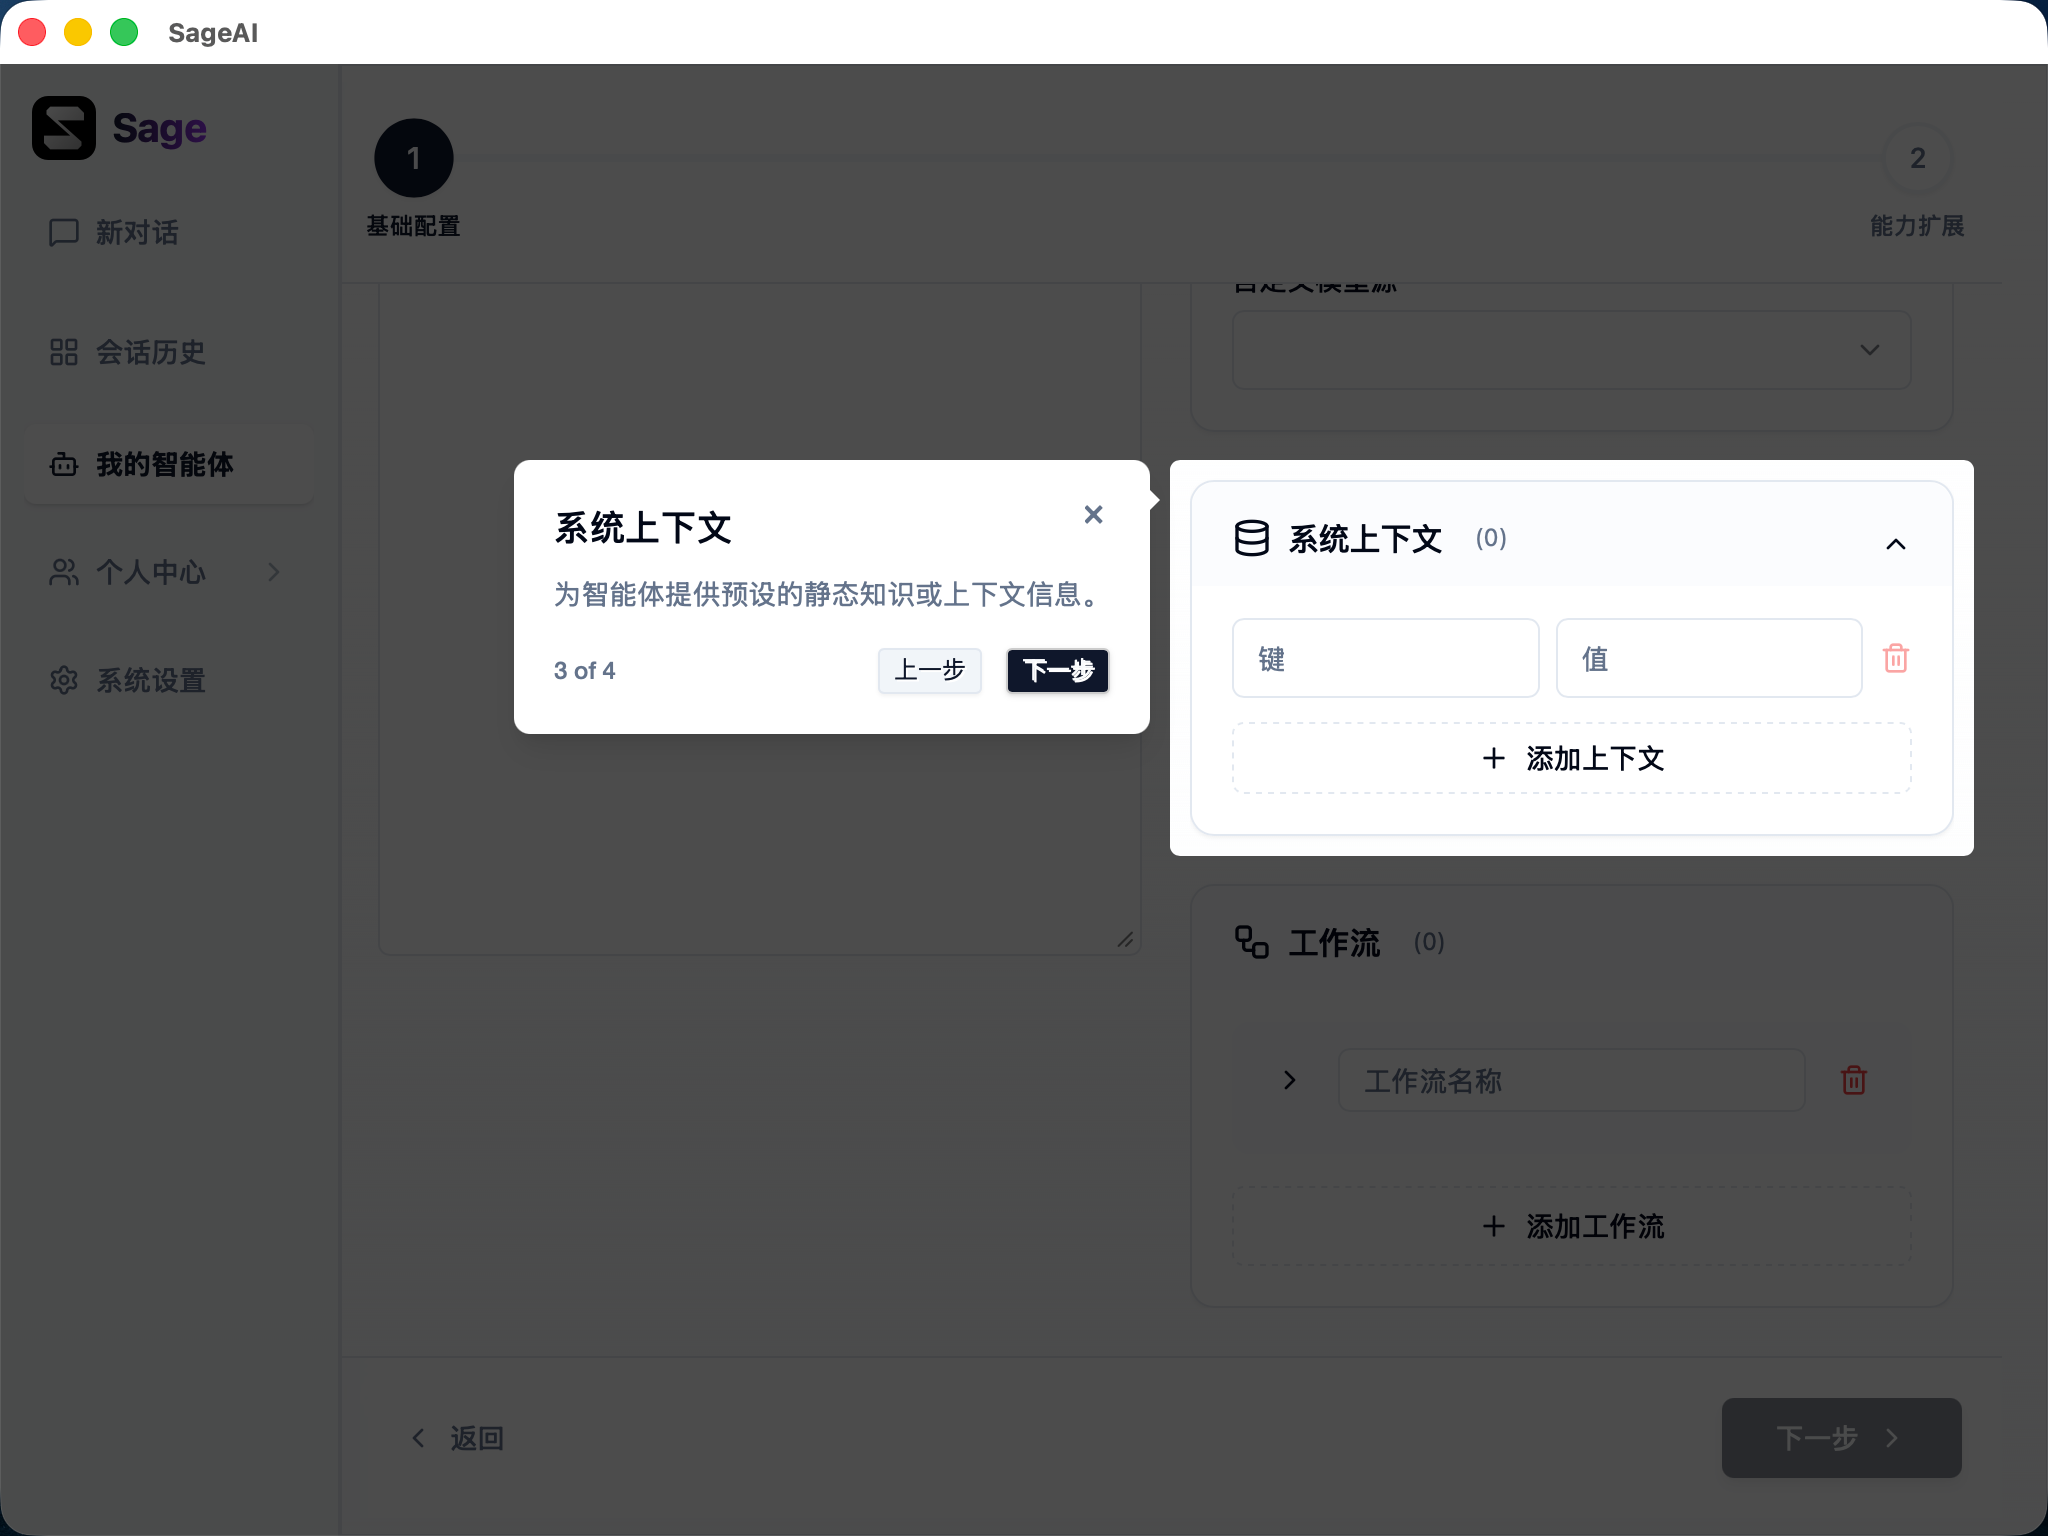
Task: Delete the empty context key-value row
Action: [x=1895, y=657]
